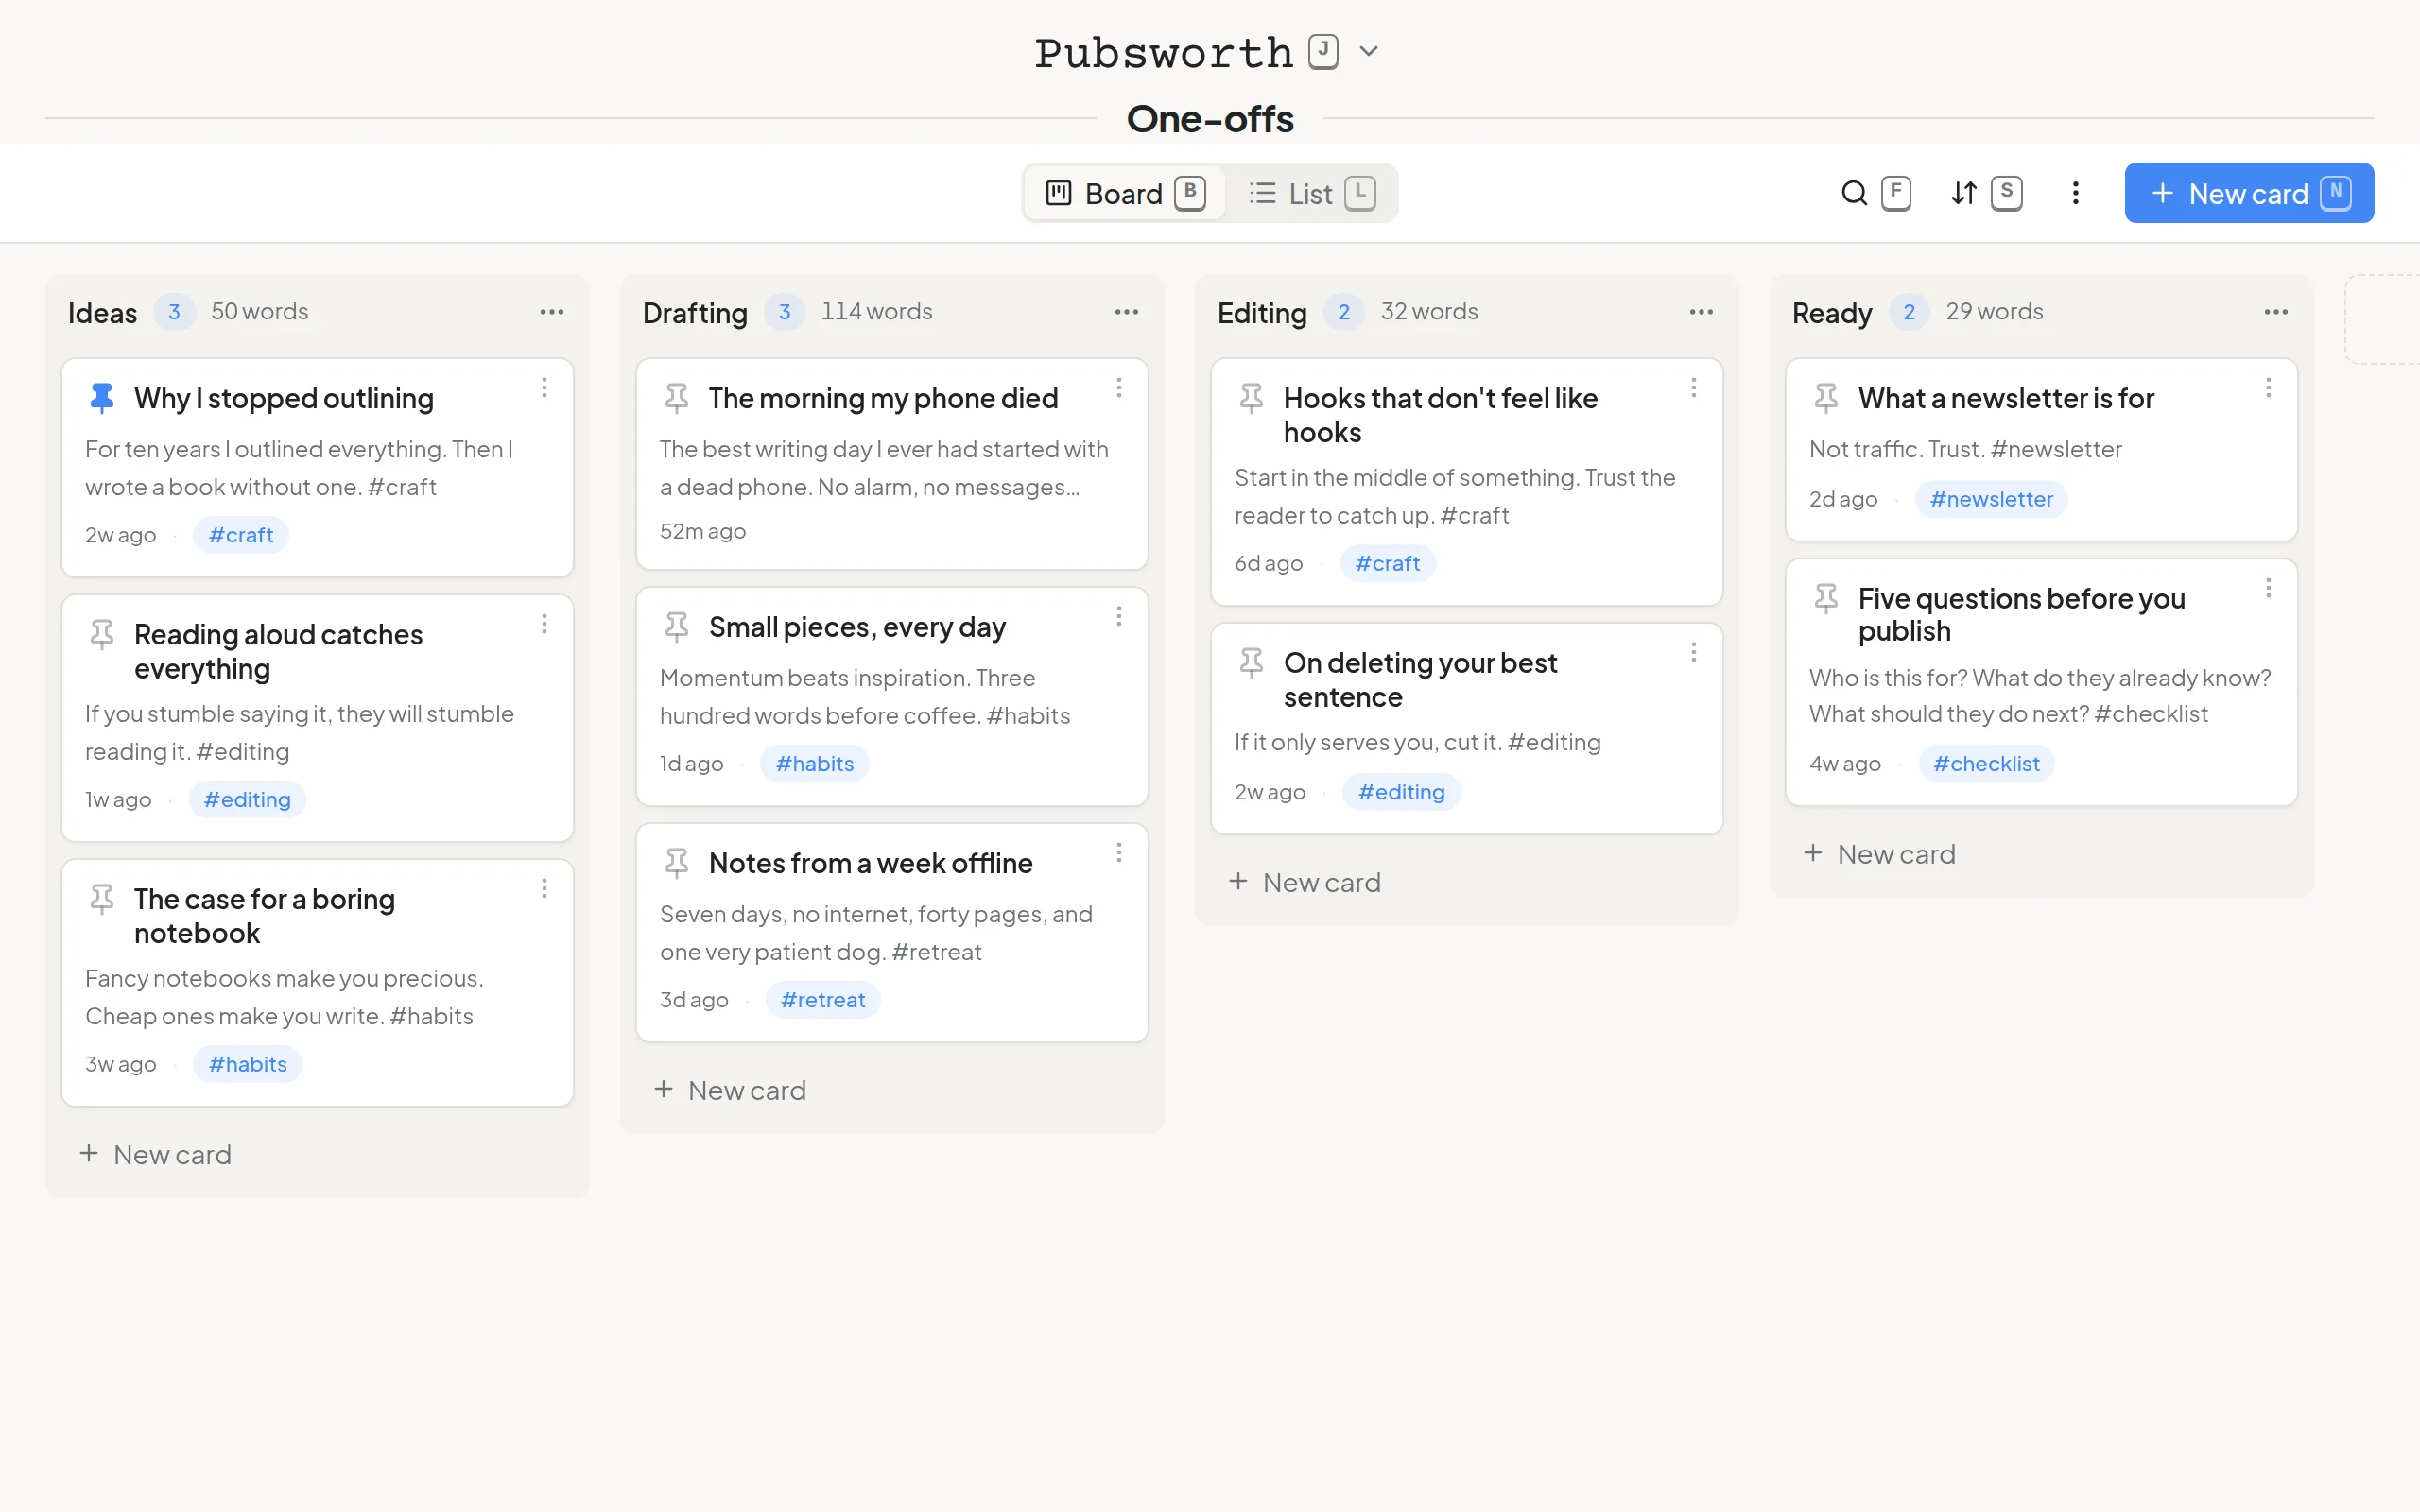Open menu for 'Why I stopped outlining' card
The width and height of the screenshot is (2420, 1512).
pyautogui.click(x=544, y=388)
